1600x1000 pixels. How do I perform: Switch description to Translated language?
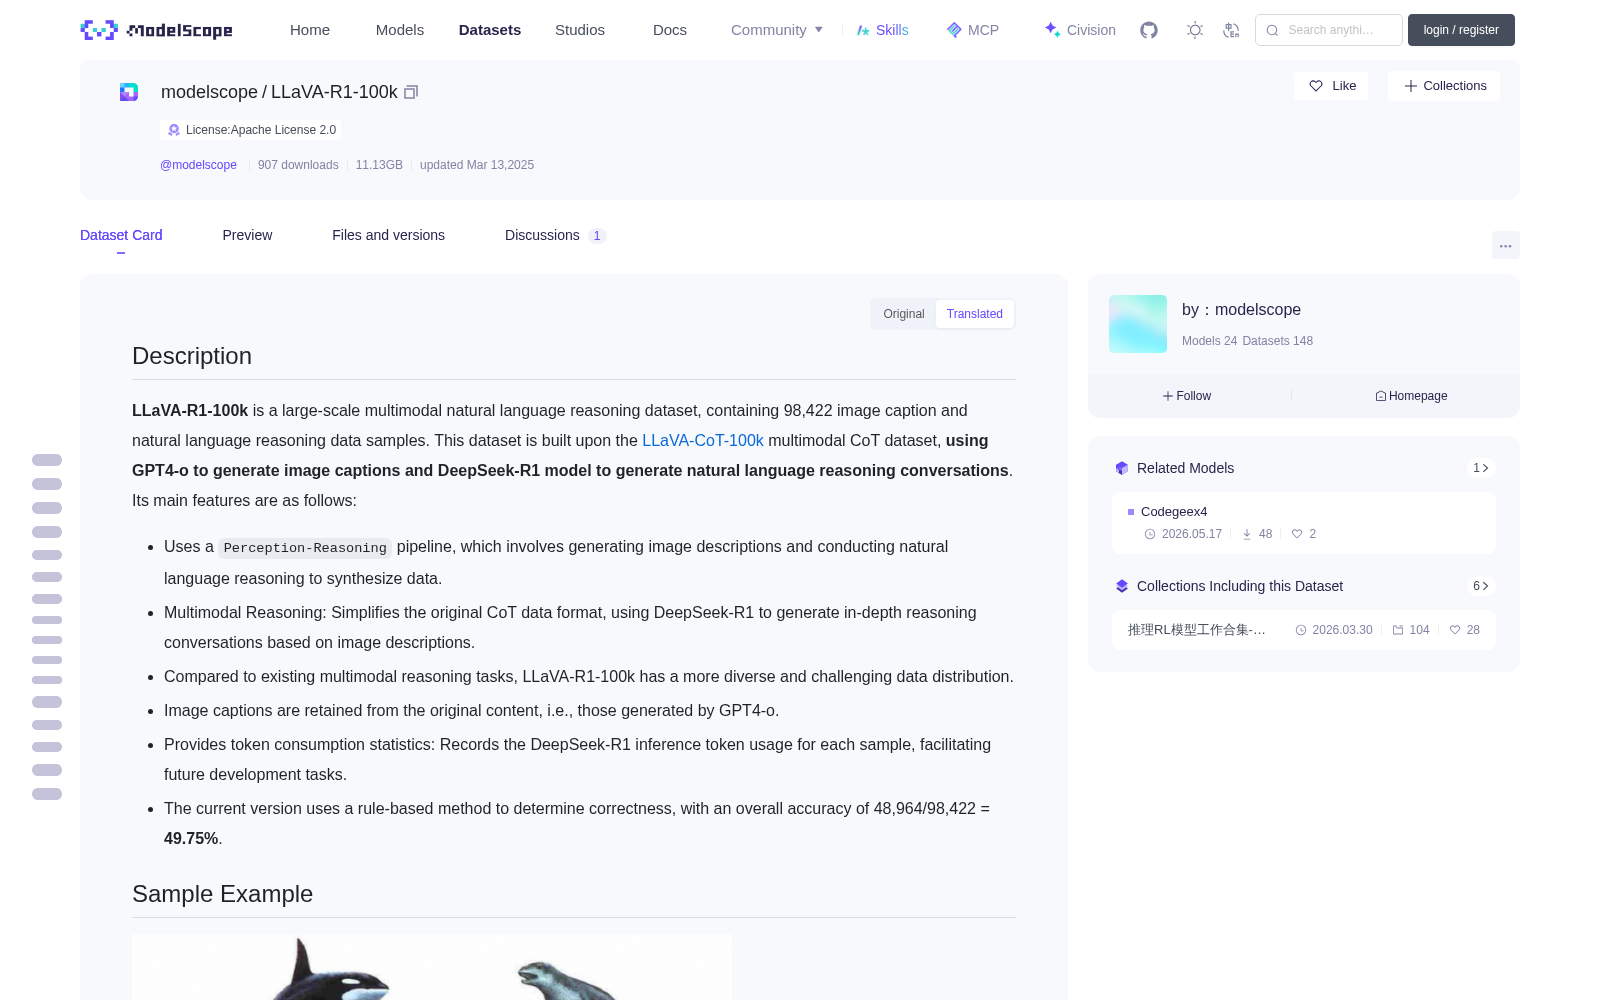[x=975, y=314]
